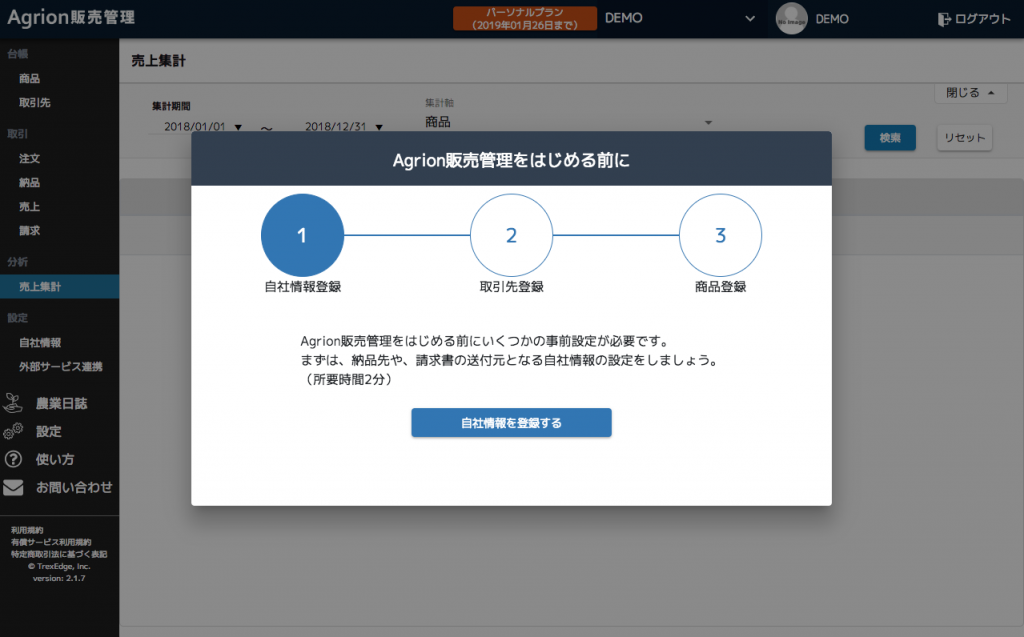This screenshot has height=637, width=1024.
Task: Click the DEMO user avatar image
Action: [792, 19]
